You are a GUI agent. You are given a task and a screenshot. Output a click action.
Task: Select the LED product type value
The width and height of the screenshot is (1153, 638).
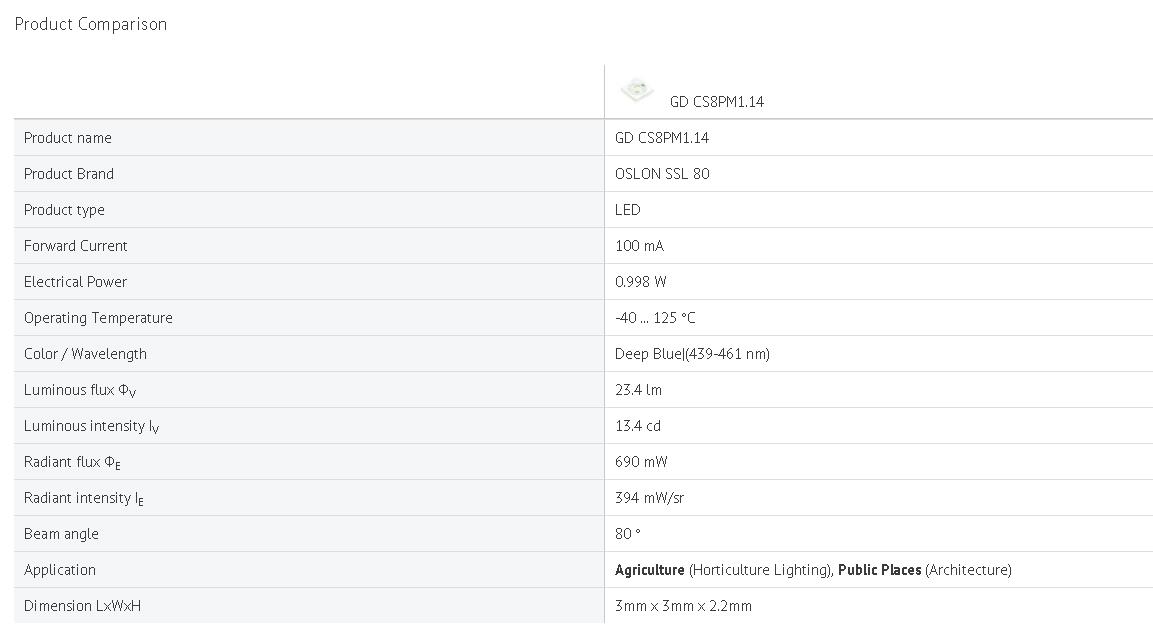pyautogui.click(x=627, y=210)
